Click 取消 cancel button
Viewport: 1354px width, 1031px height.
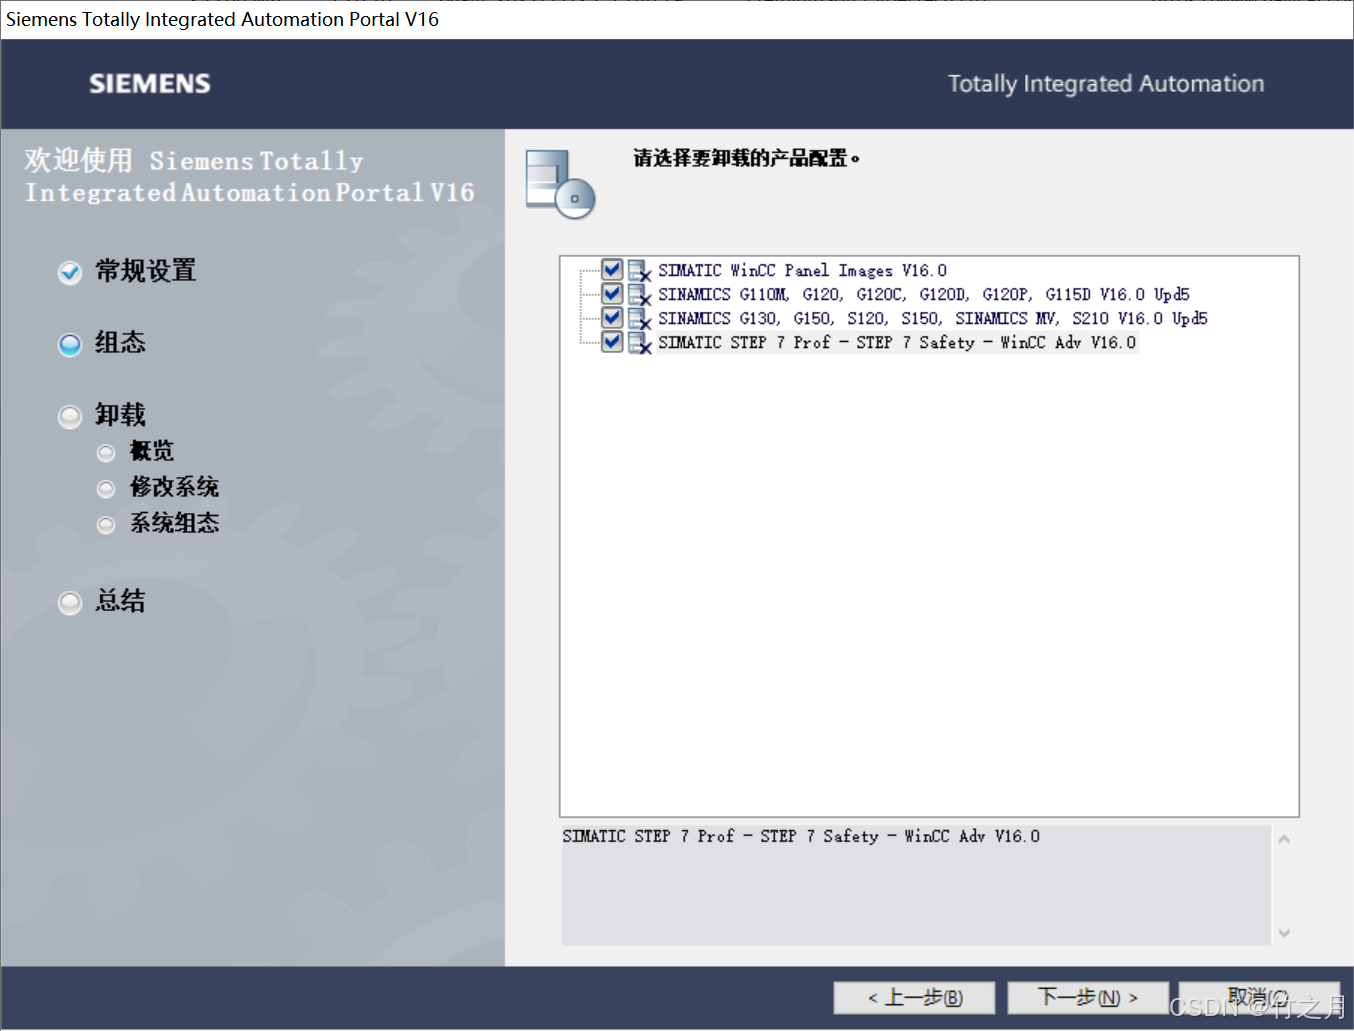tap(1259, 997)
